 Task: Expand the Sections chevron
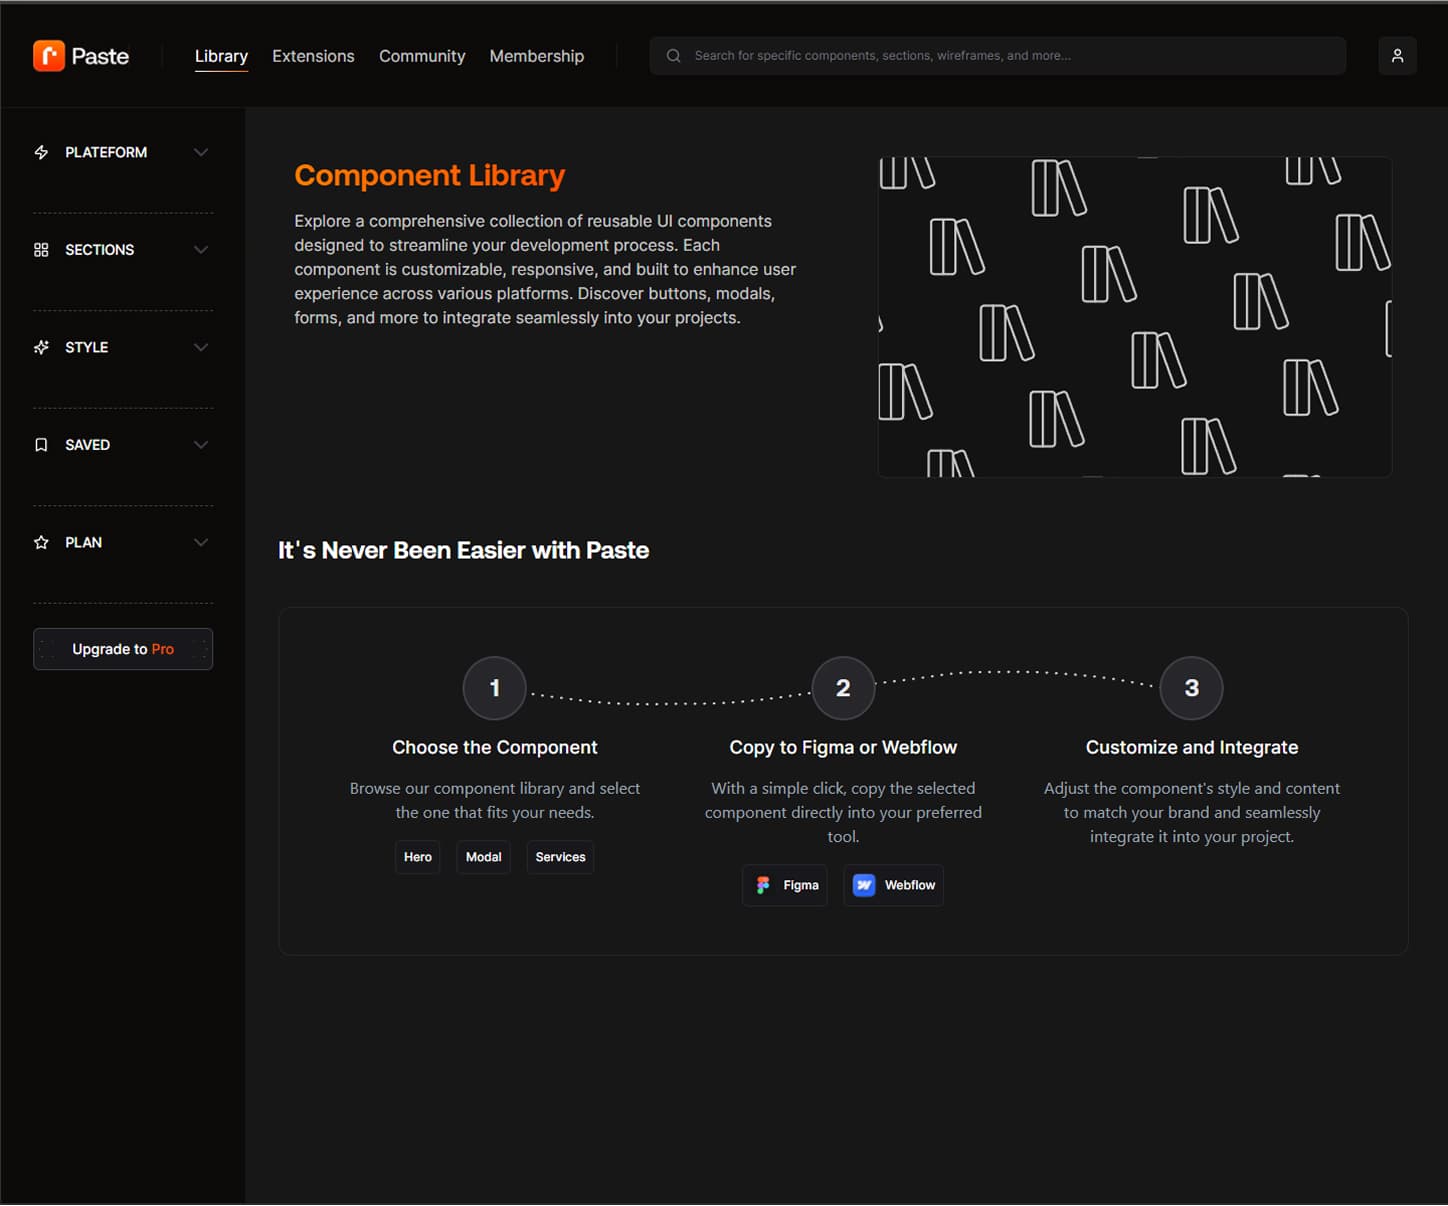tap(201, 250)
